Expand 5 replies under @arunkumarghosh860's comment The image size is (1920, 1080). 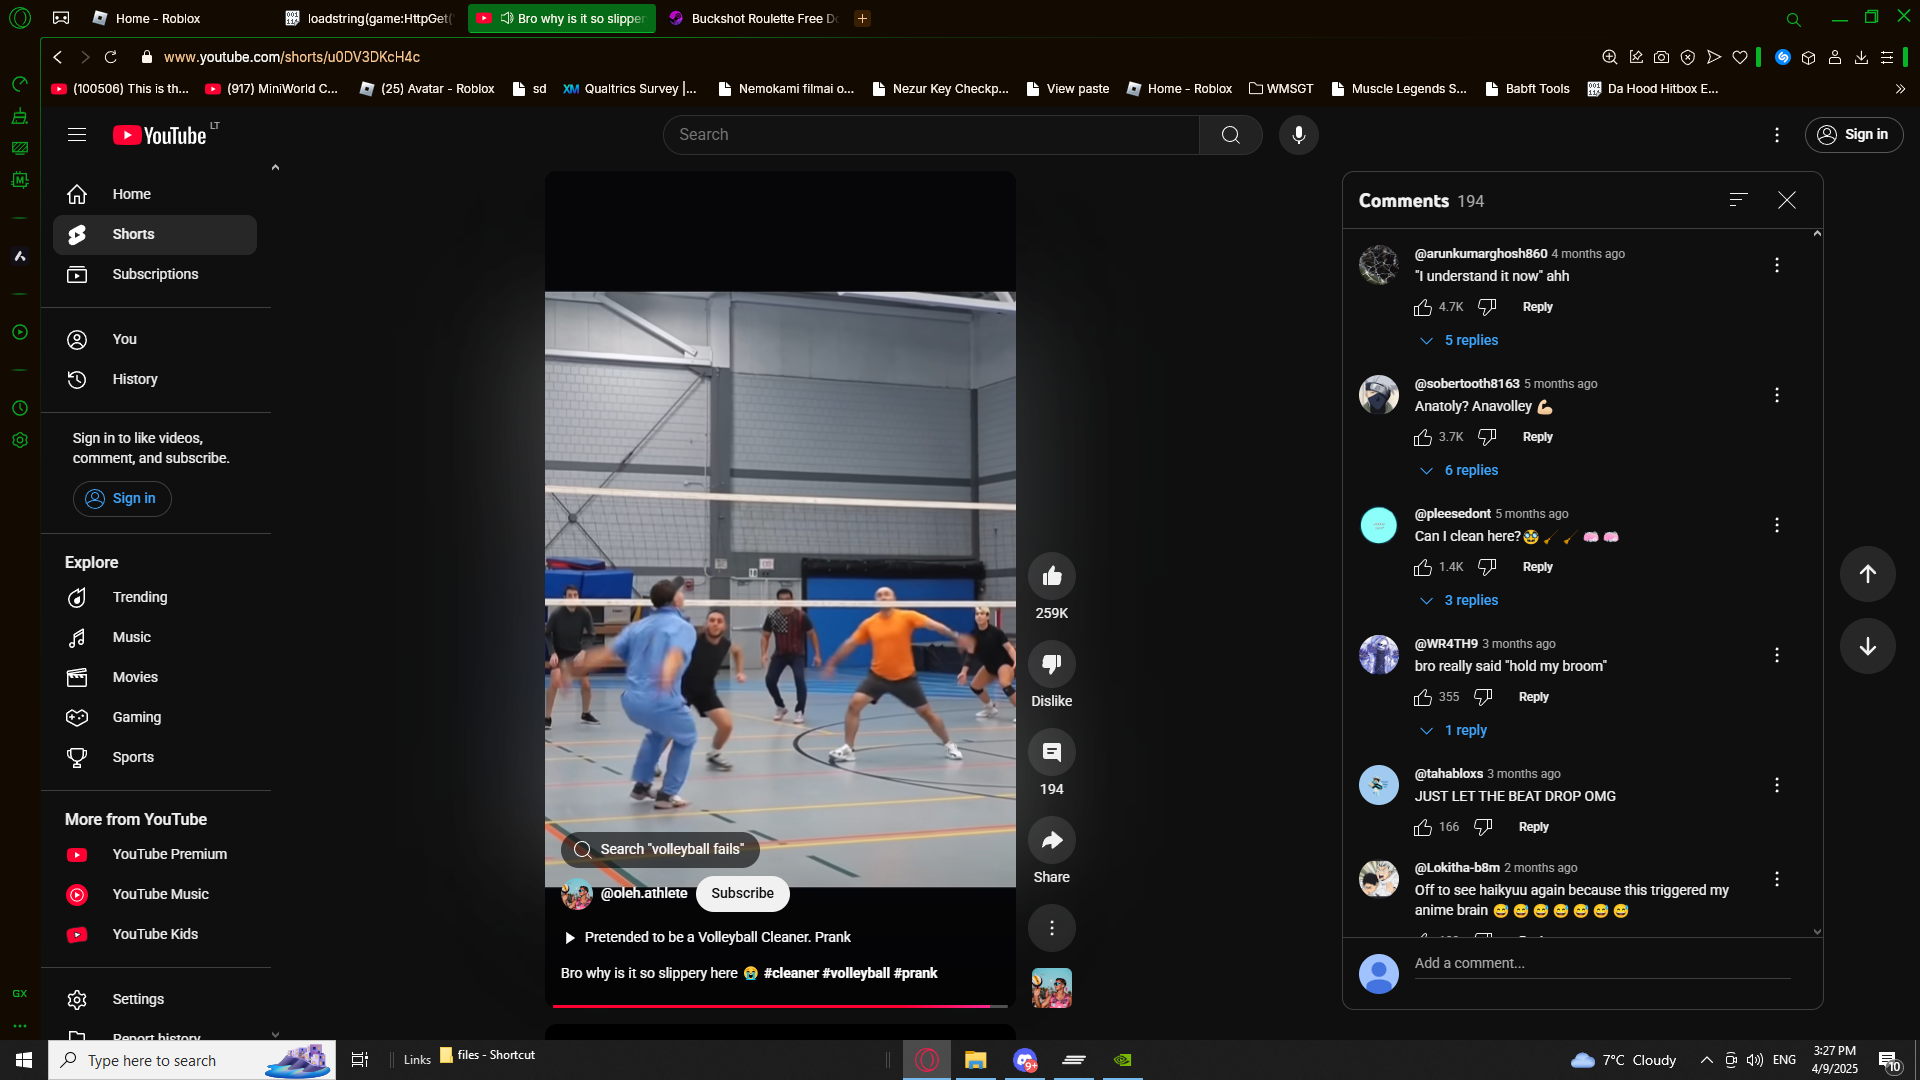1459,341
